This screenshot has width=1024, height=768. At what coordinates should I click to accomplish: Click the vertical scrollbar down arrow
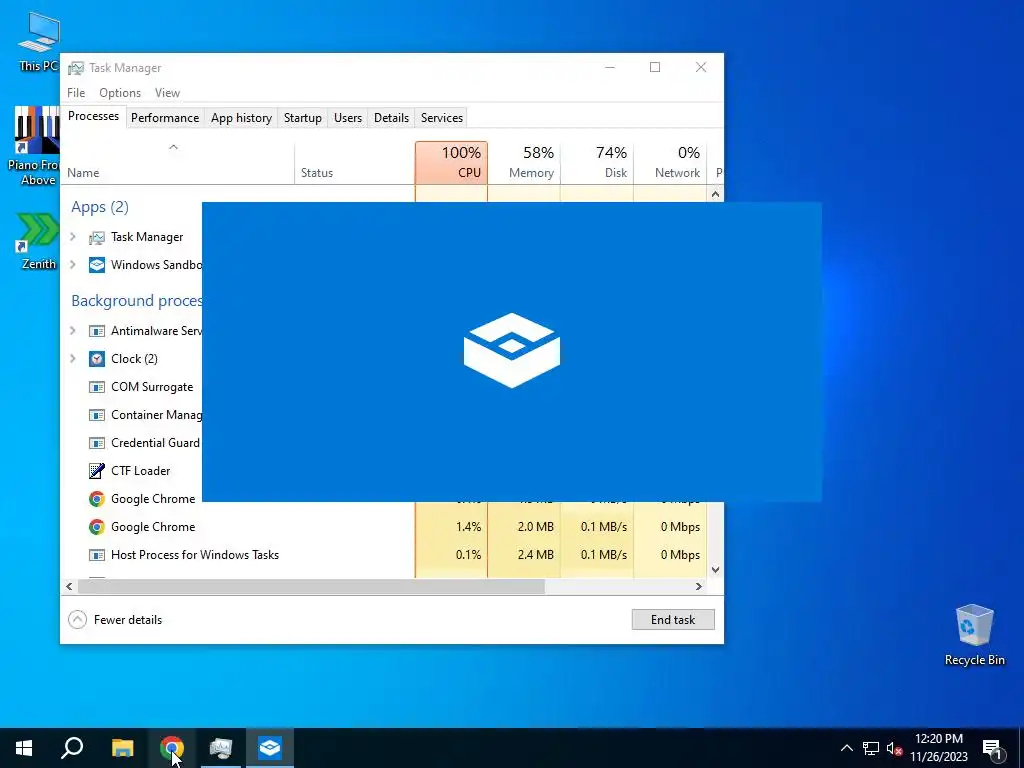point(715,569)
